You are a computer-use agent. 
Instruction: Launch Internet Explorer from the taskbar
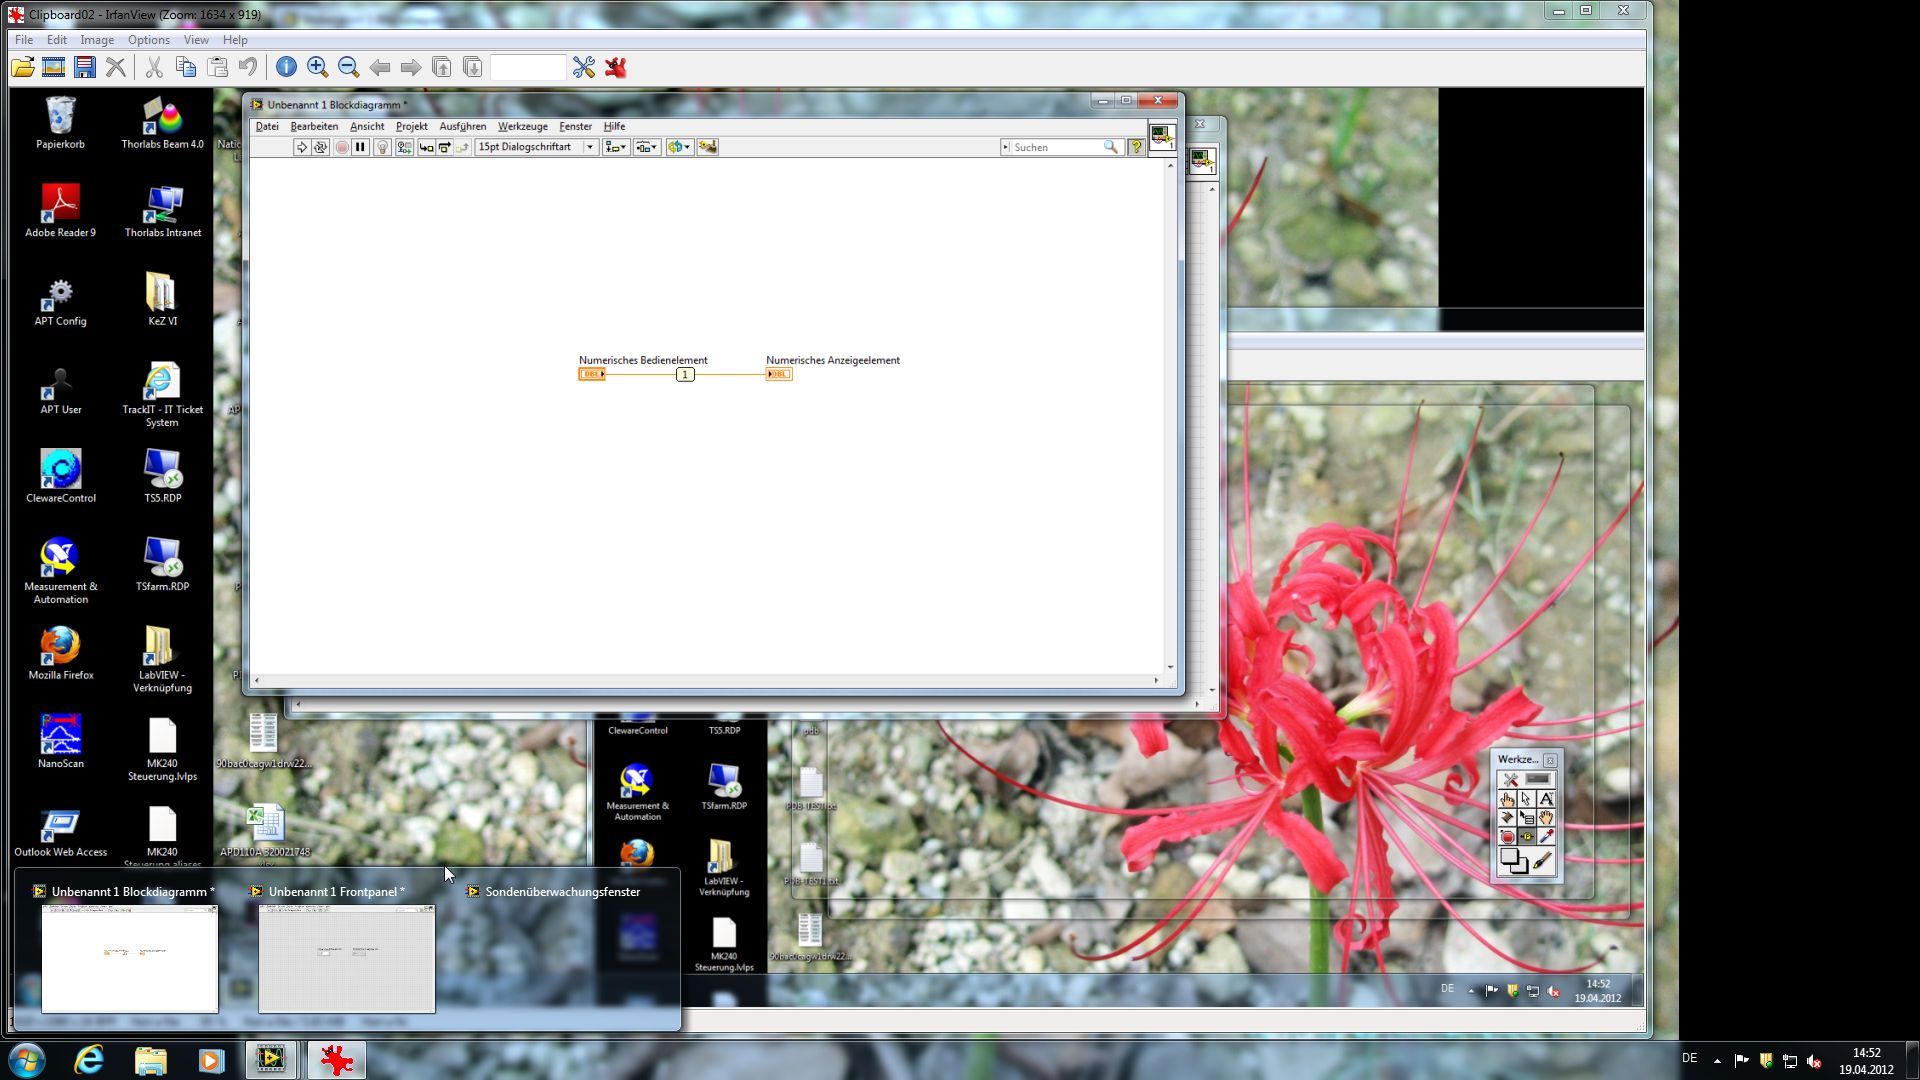pos(89,1060)
